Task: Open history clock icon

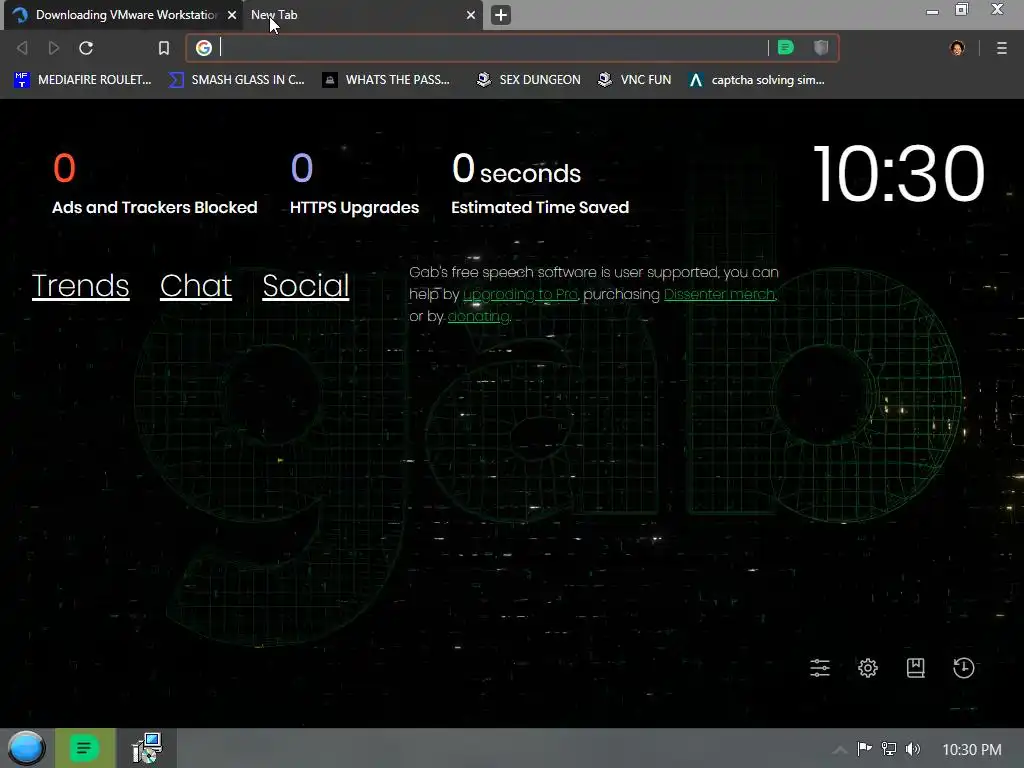Action: tap(964, 667)
